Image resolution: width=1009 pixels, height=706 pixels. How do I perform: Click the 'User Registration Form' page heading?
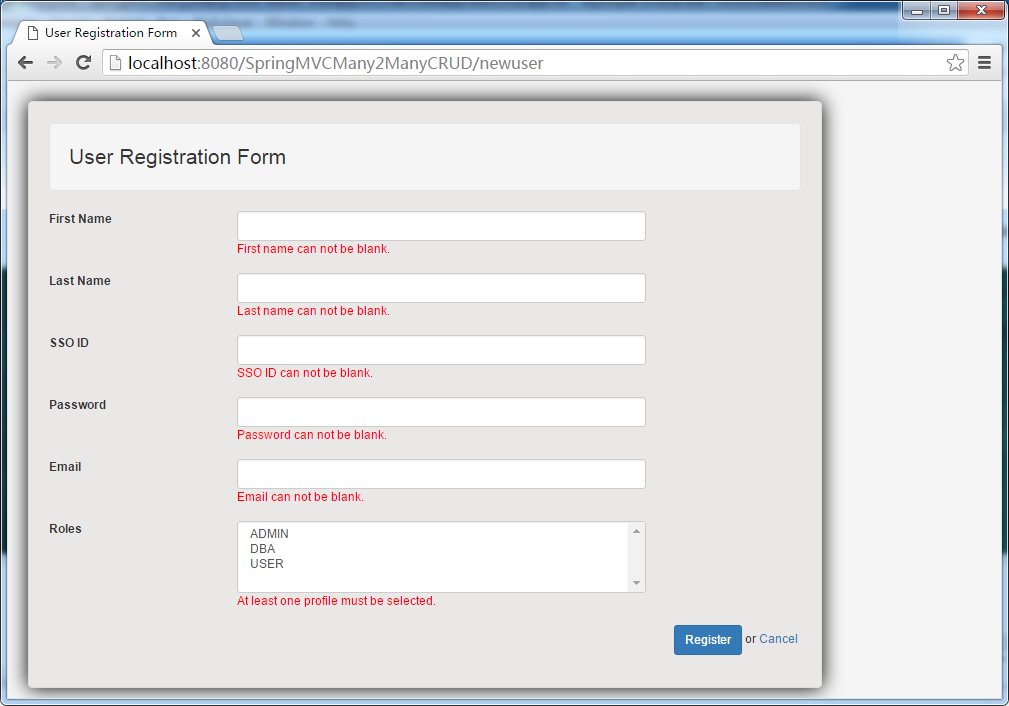[x=178, y=157]
